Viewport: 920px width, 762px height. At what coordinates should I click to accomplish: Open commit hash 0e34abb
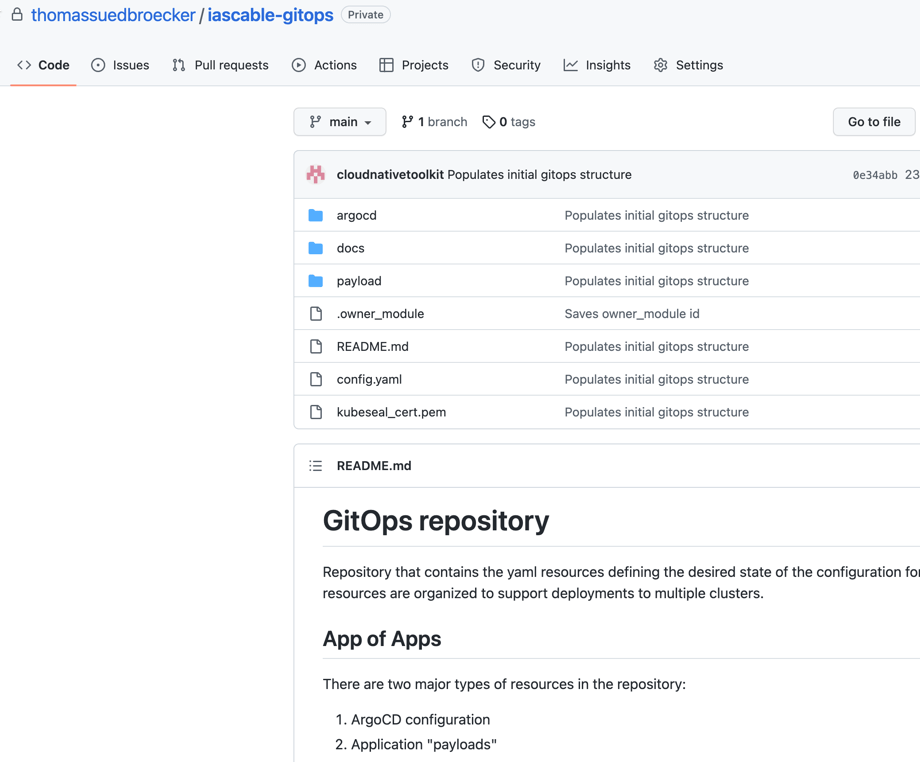pos(875,175)
